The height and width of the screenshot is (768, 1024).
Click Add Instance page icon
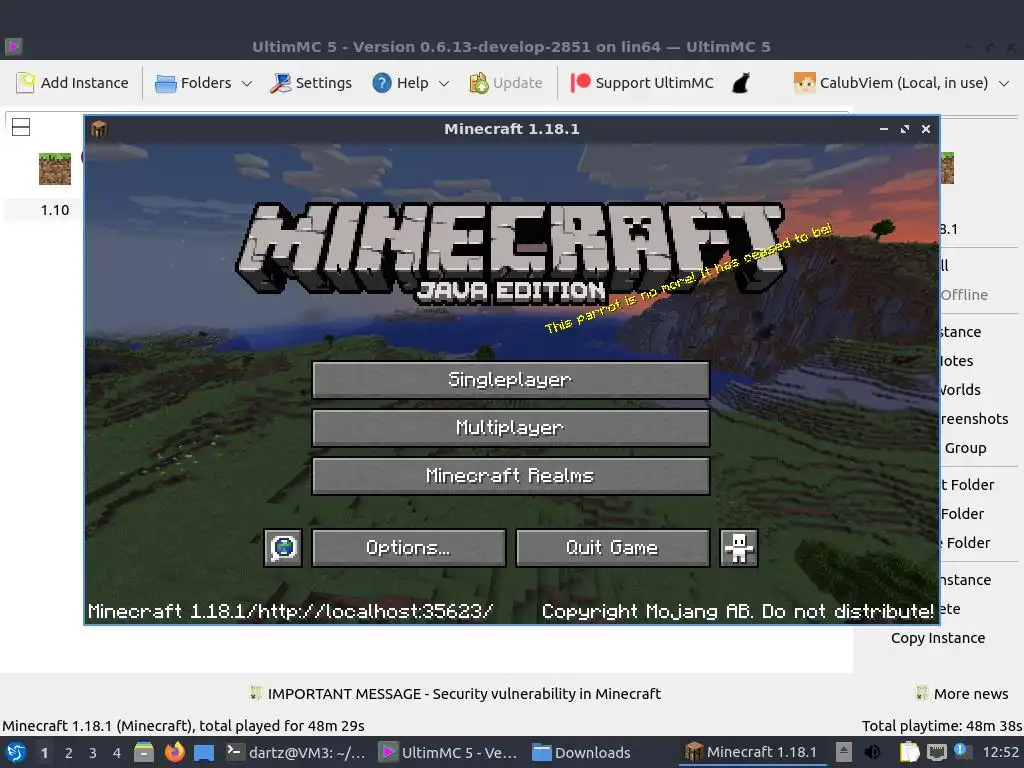click(25, 83)
